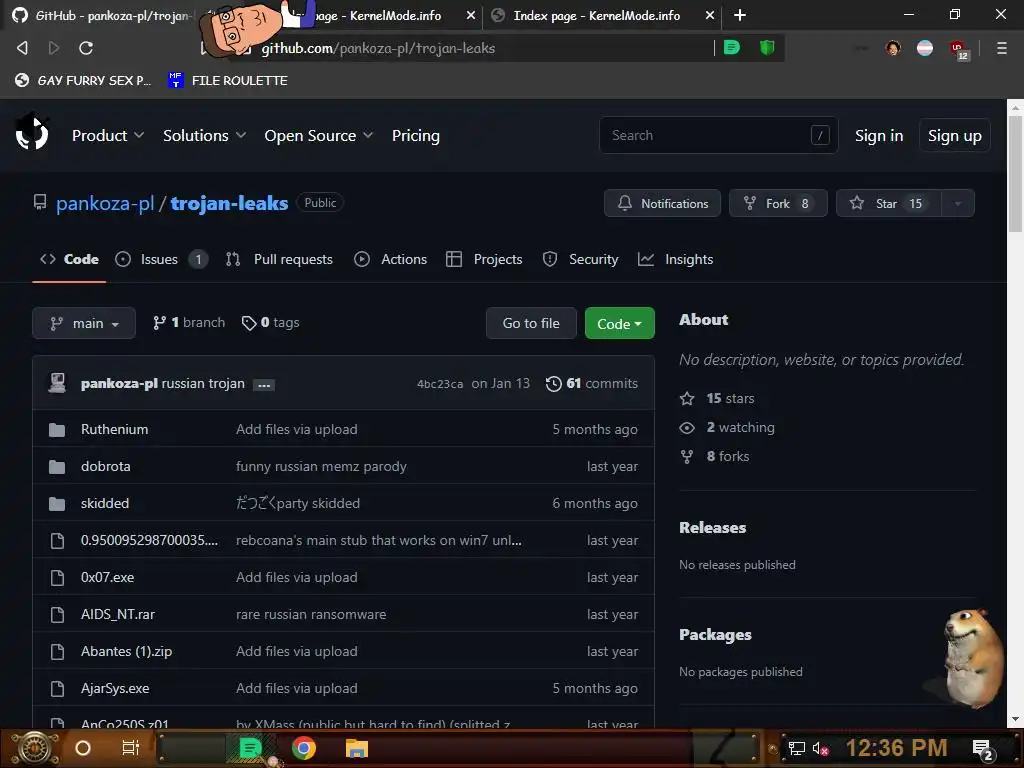
Task: Open the 61 commits history link
Action: tap(592, 383)
